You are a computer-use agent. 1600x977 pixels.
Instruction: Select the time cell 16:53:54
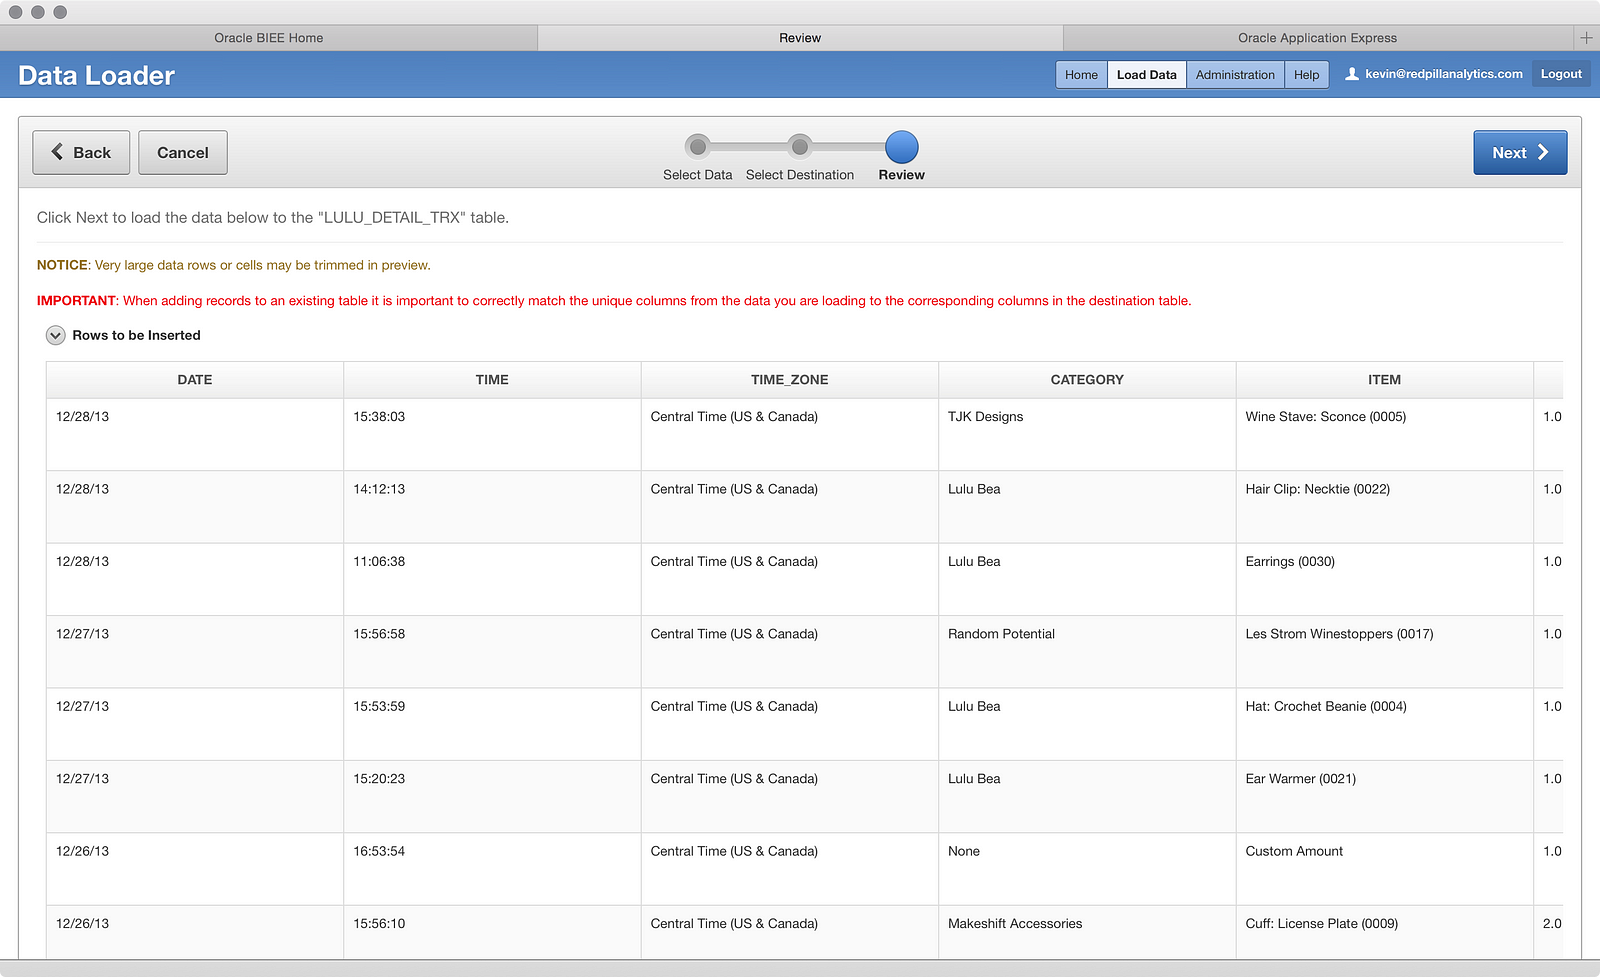tap(492, 870)
